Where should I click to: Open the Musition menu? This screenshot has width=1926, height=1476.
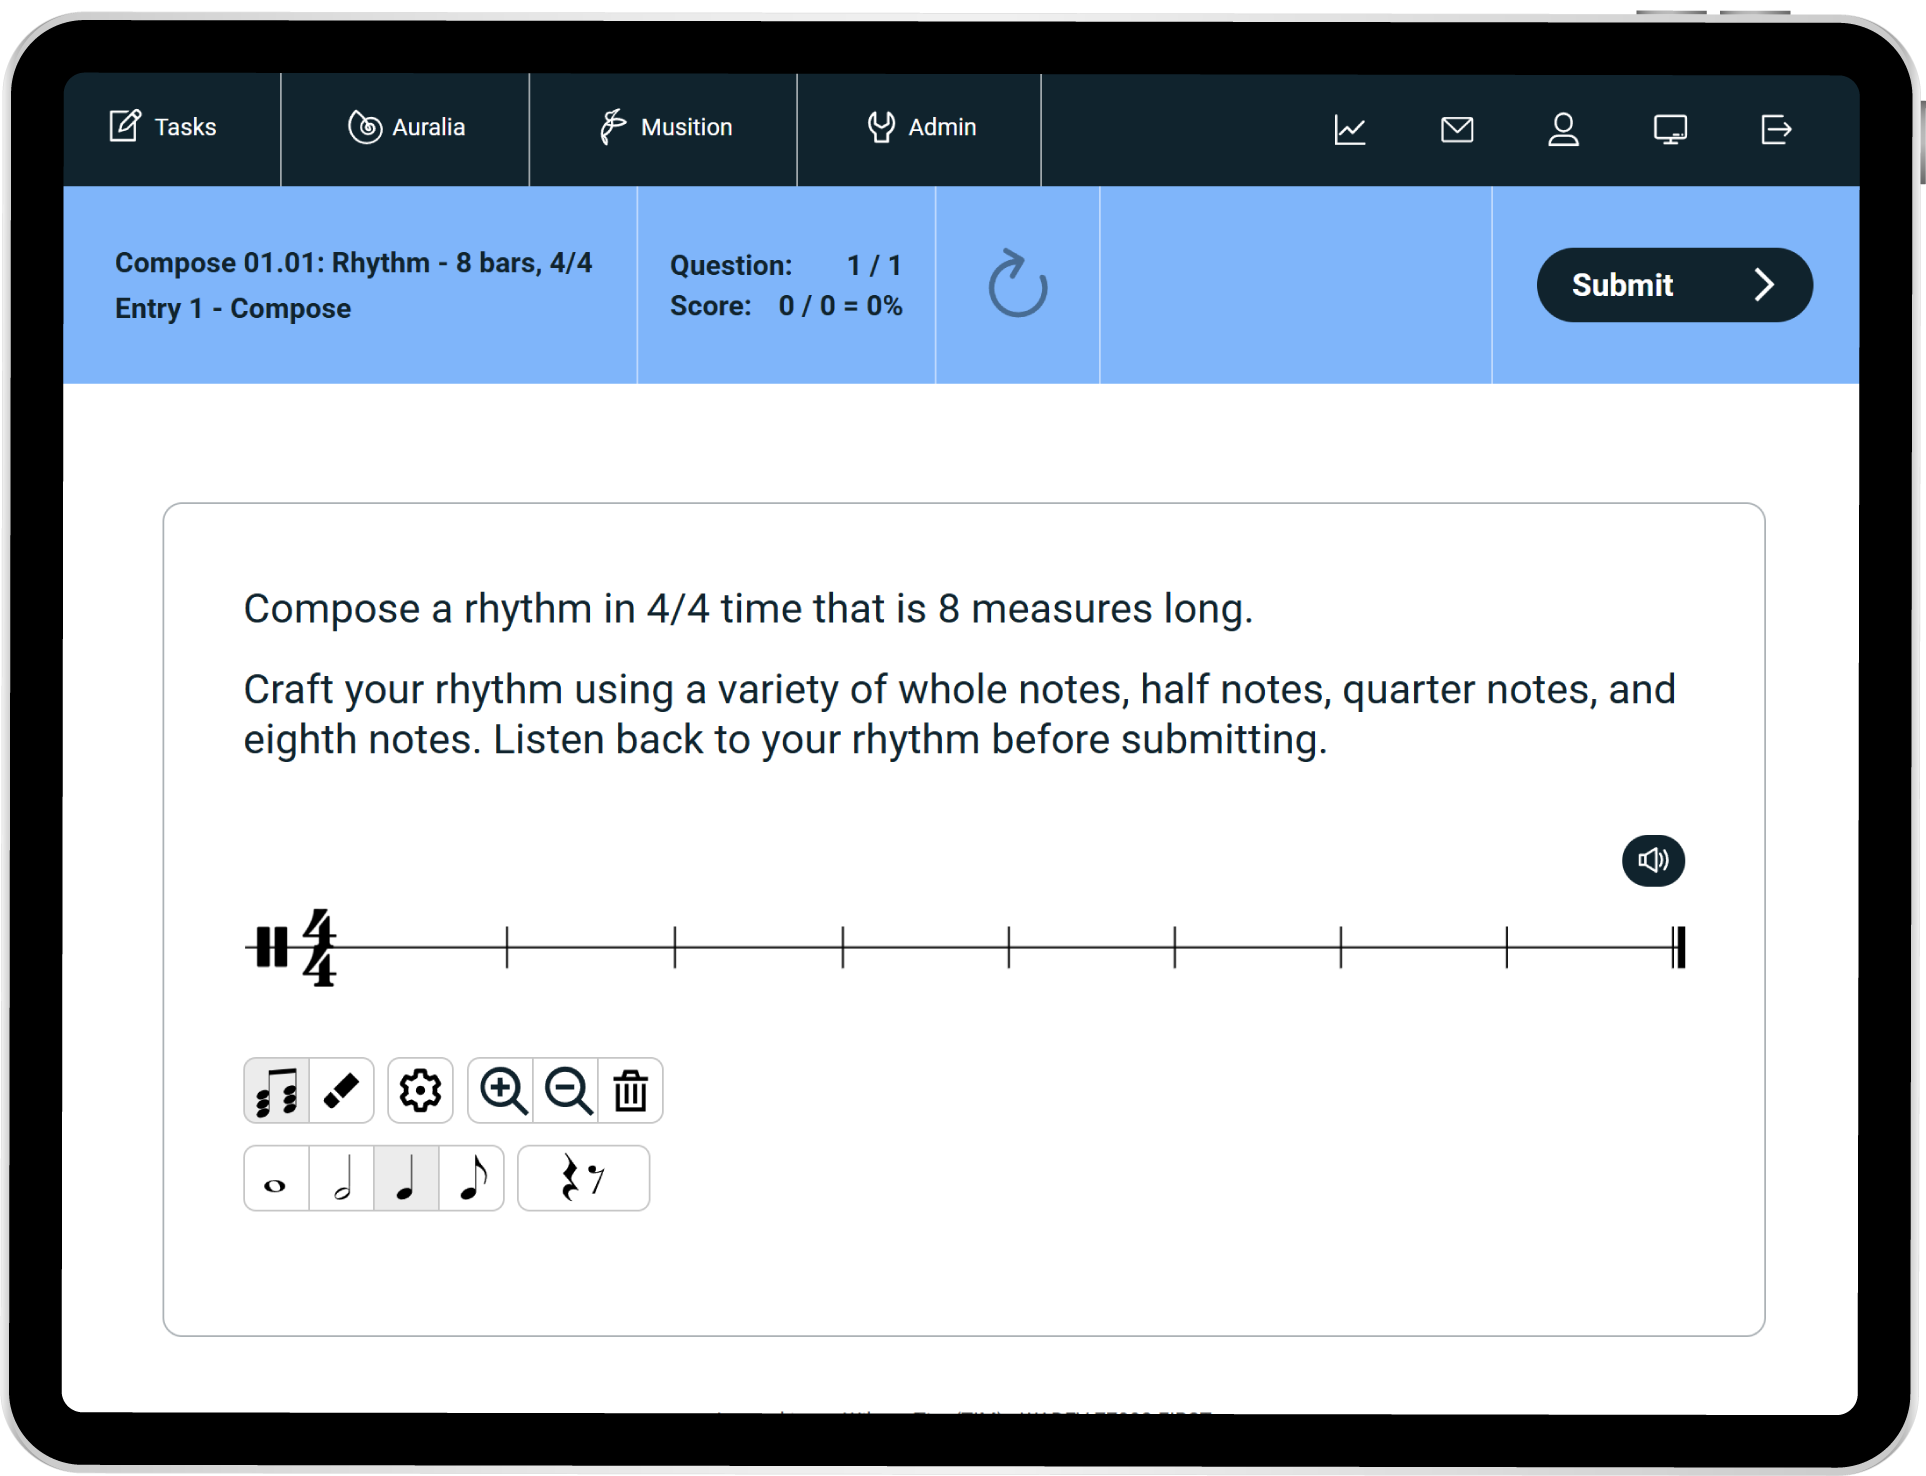[665, 128]
